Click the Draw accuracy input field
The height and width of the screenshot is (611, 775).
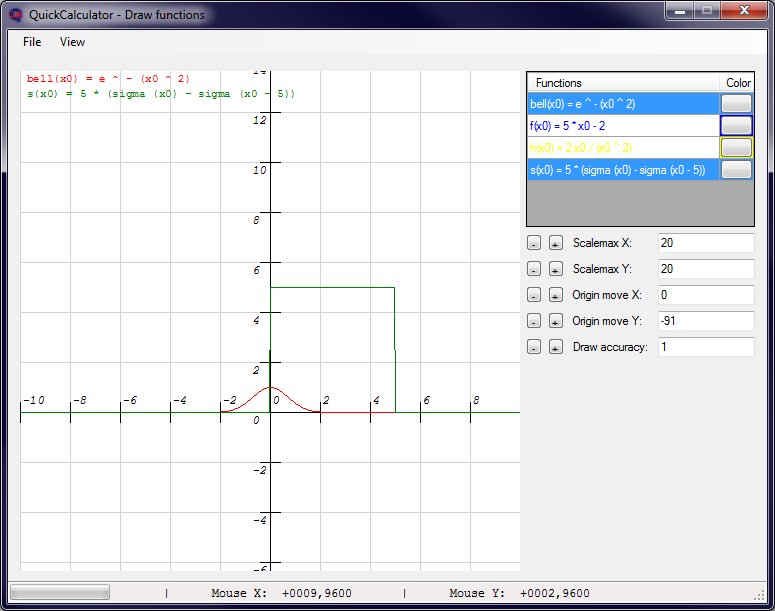point(706,347)
